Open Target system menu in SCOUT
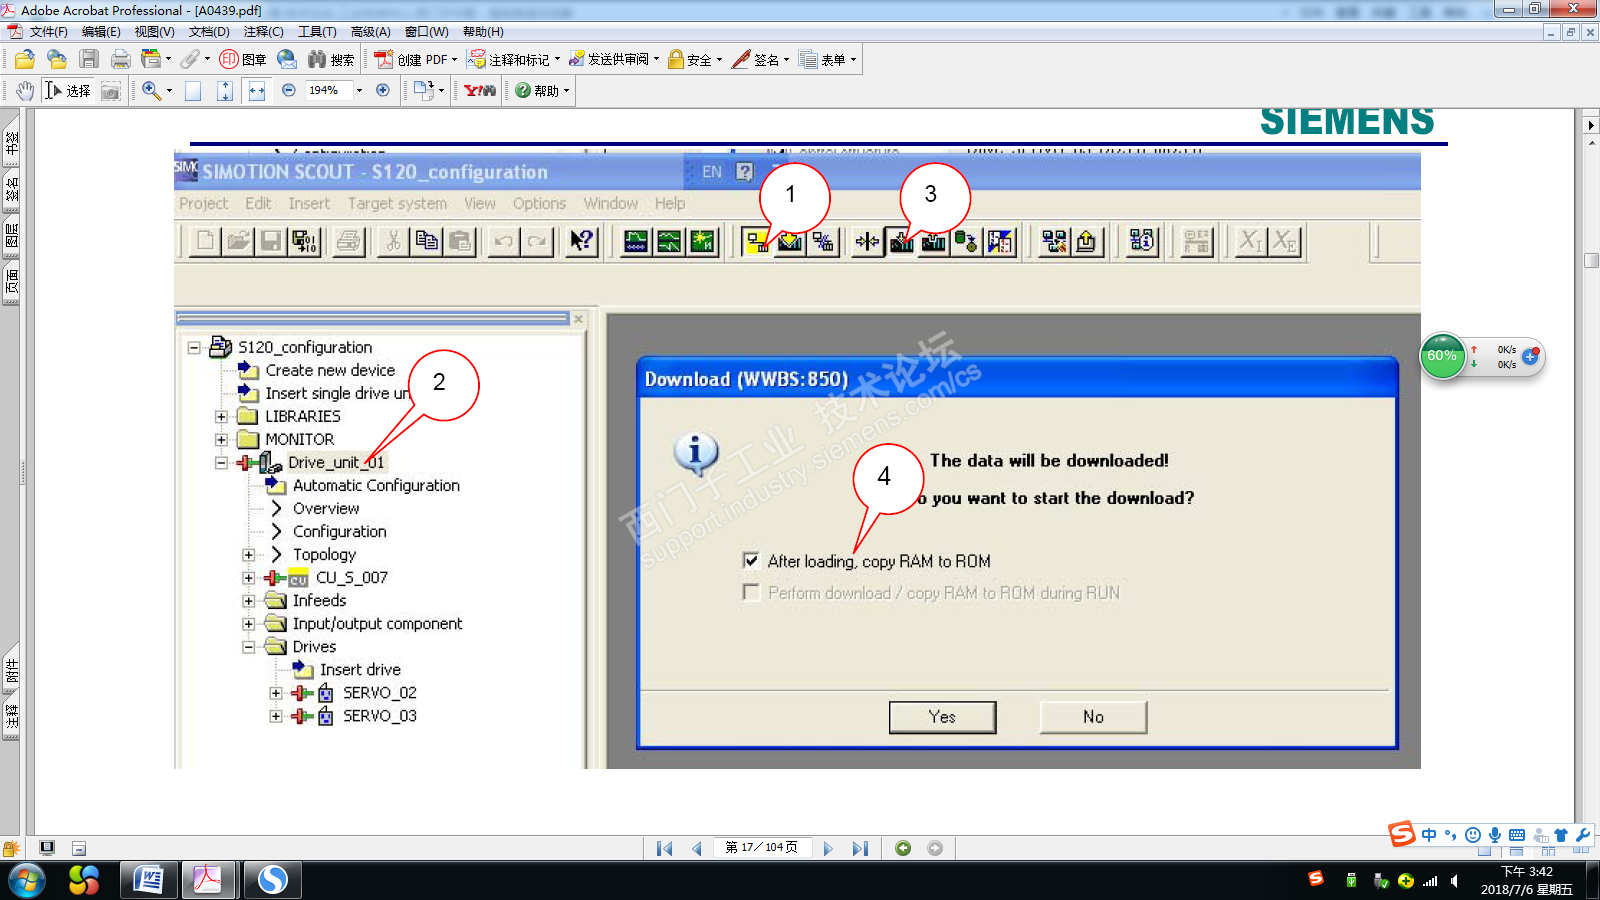Screen dimensions: 1600x900 [397, 204]
